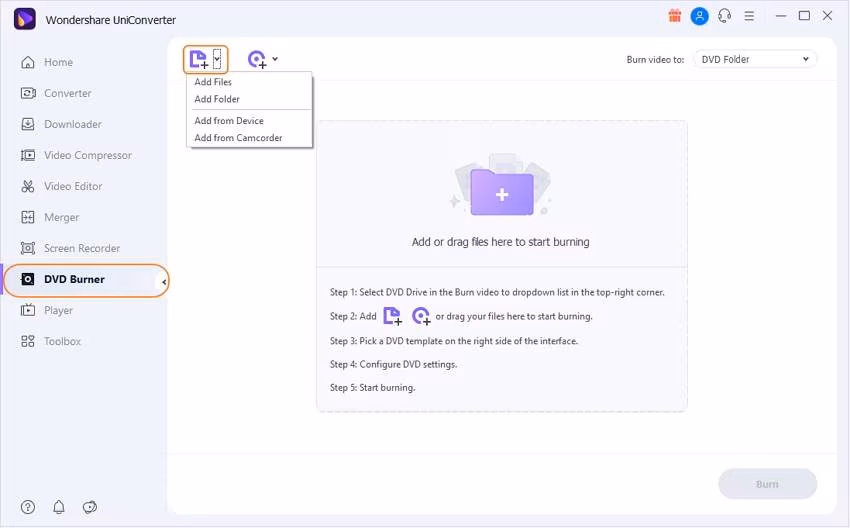Image resolution: width=850 pixels, height=528 pixels.
Task: Click the Player icon
Action: [x=28, y=311]
